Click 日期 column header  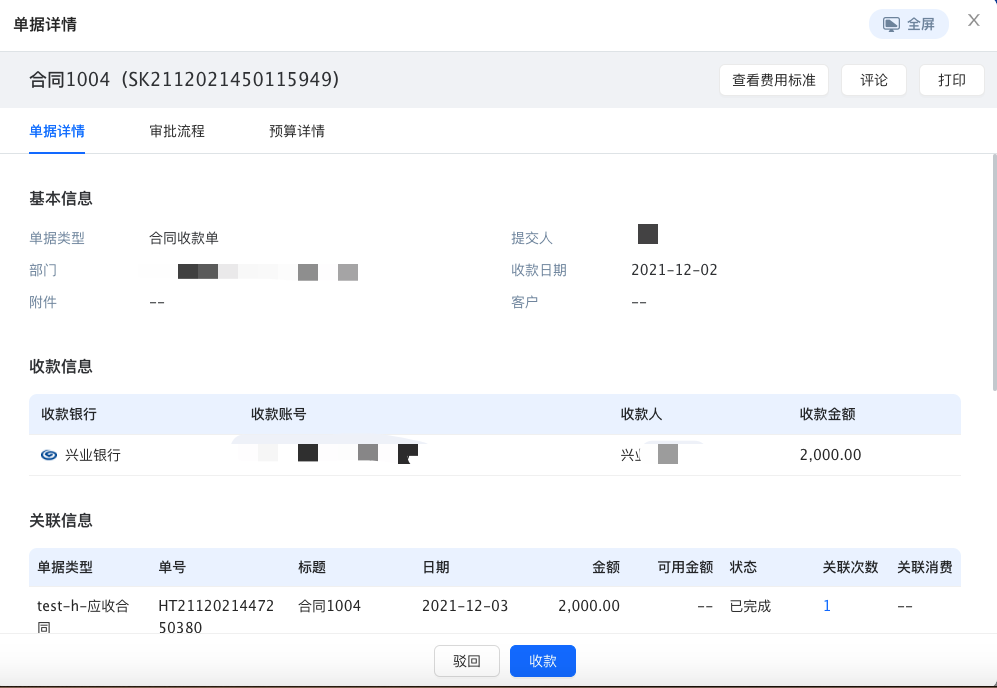436,567
